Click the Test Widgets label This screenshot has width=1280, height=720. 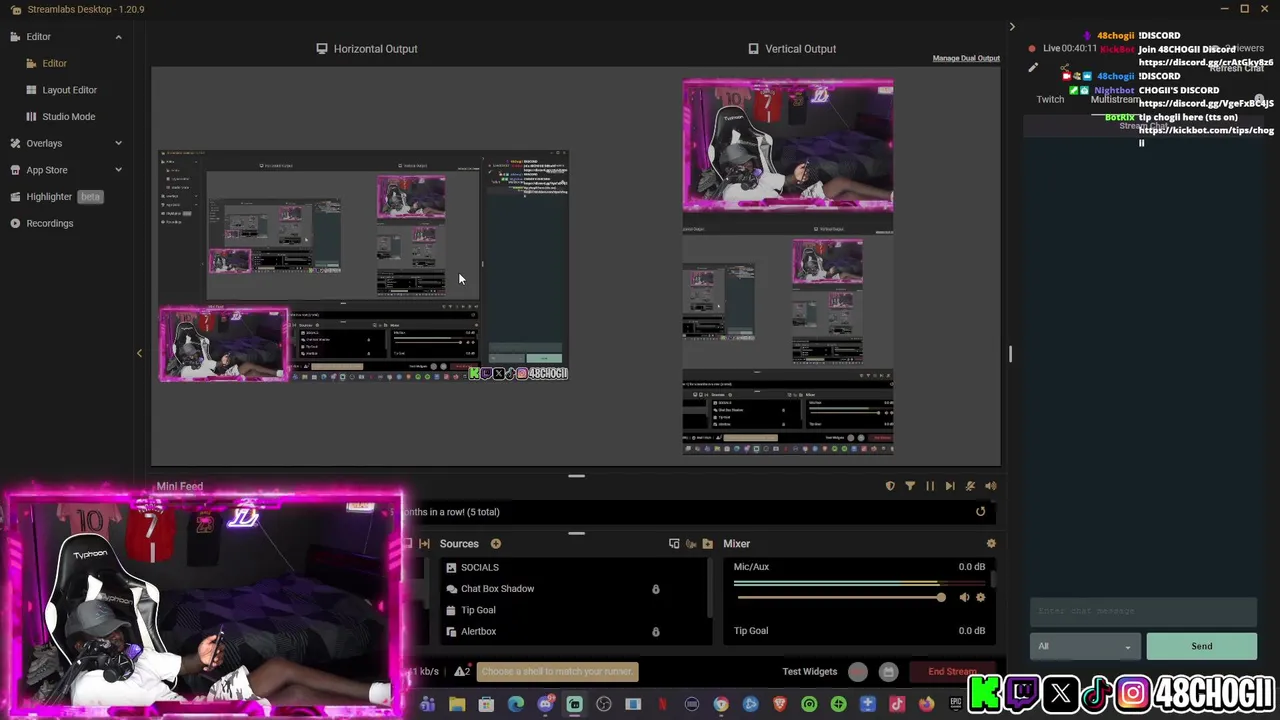click(x=809, y=672)
